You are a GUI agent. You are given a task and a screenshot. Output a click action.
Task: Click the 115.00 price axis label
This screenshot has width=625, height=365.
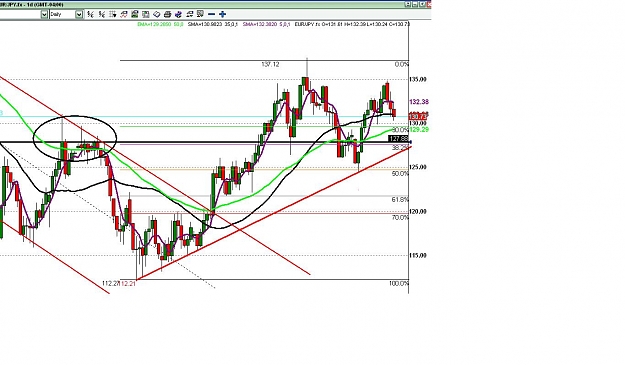(417, 255)
